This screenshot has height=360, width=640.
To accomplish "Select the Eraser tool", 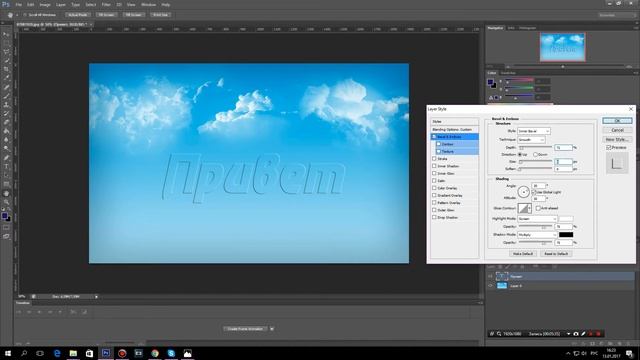I will (x=6, y=122).
